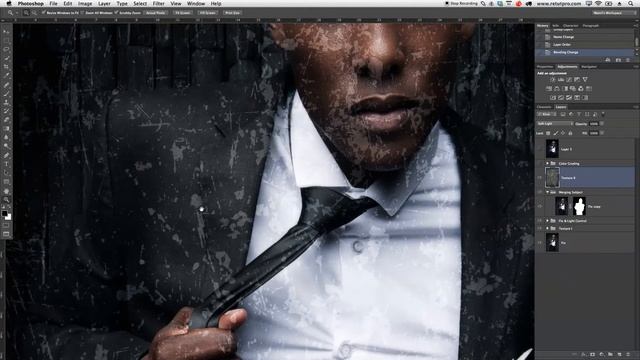Click the Fill Screen button
The height and width of the screenshot is (360, 640).
208,13
